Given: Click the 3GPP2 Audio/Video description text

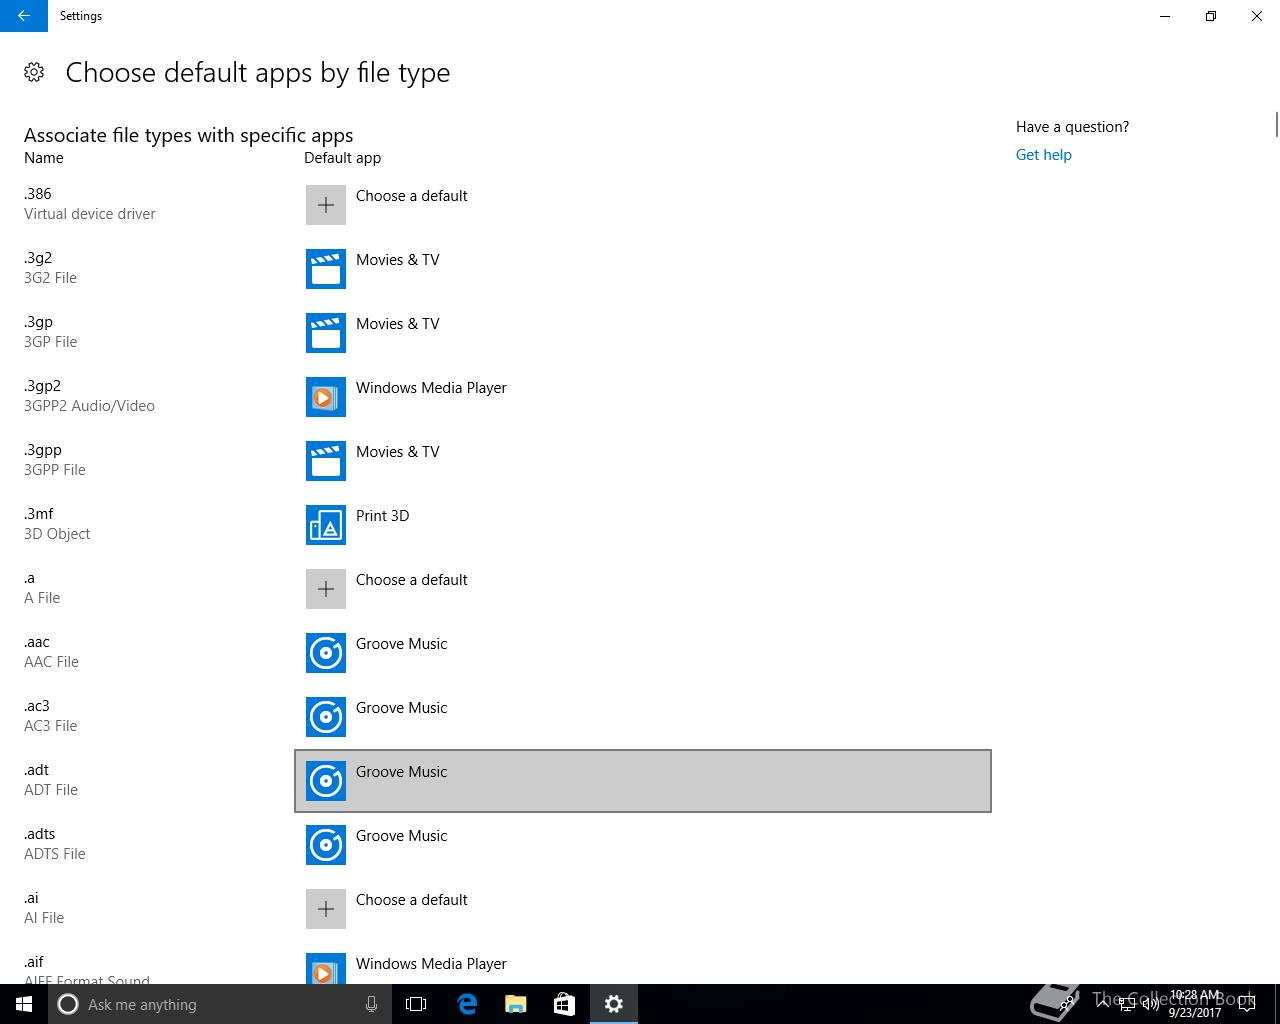Looking at the screenshot, I should 89,406.
